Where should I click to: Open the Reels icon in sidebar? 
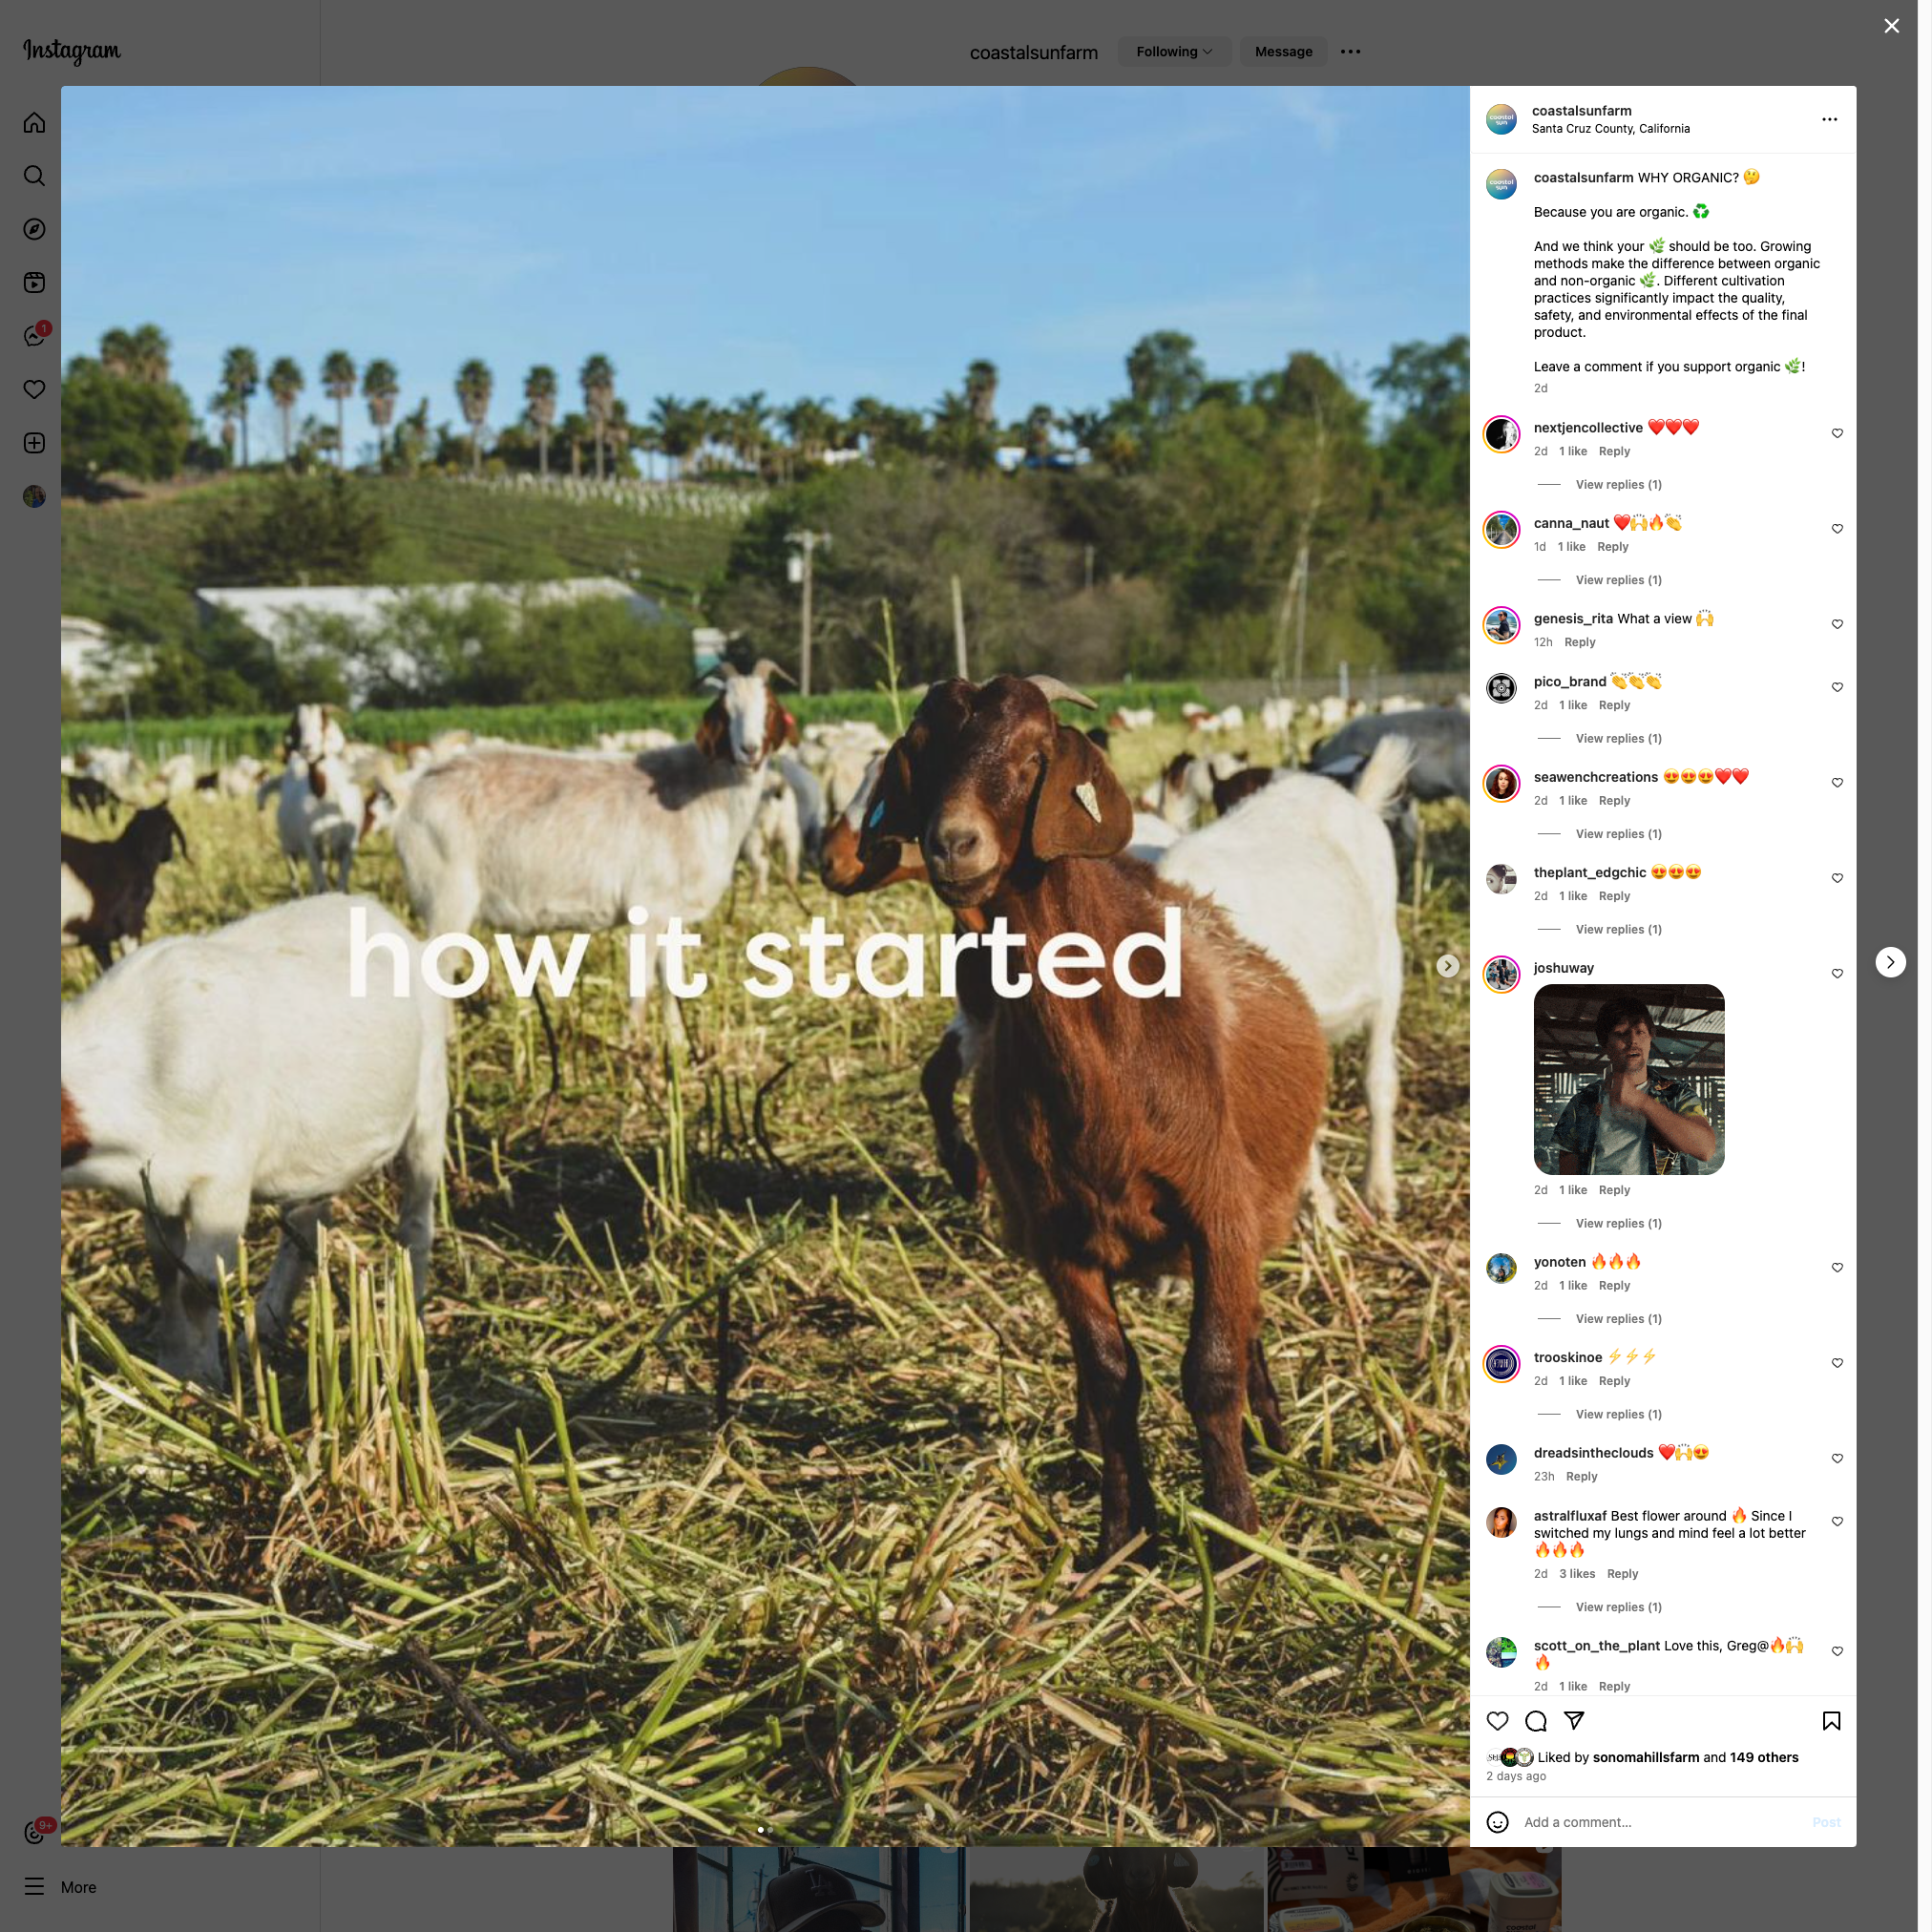34,283
